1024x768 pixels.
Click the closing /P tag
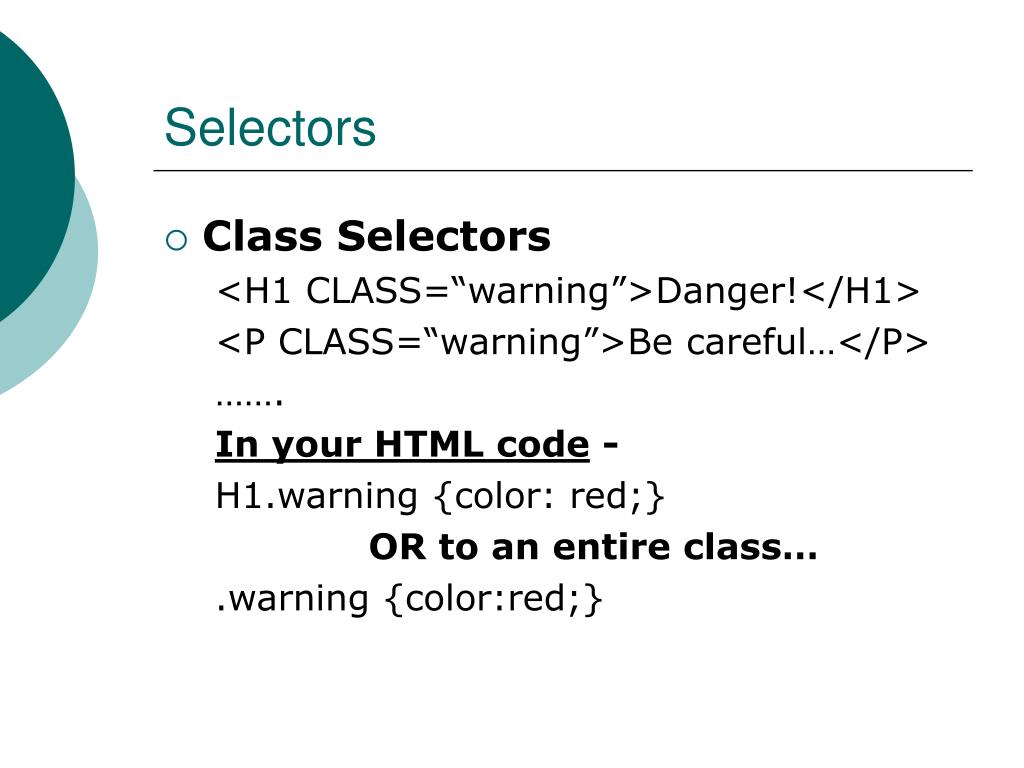tap(882, 343)
